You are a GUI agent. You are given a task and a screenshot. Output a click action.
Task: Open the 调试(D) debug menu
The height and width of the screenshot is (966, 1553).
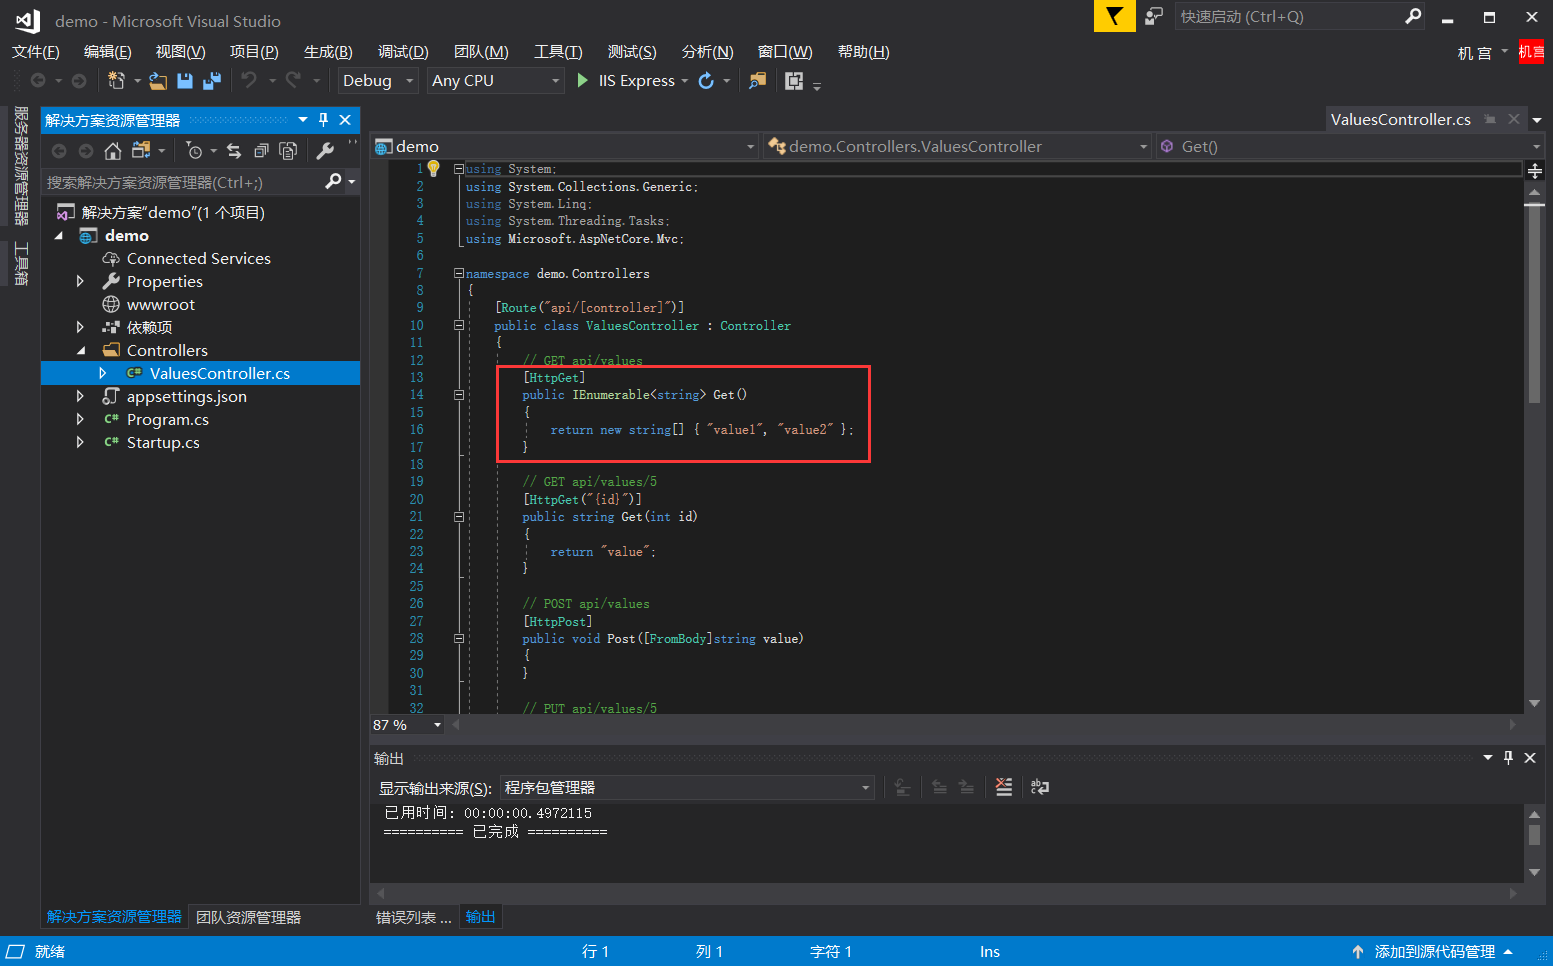[x=403, y=52]
